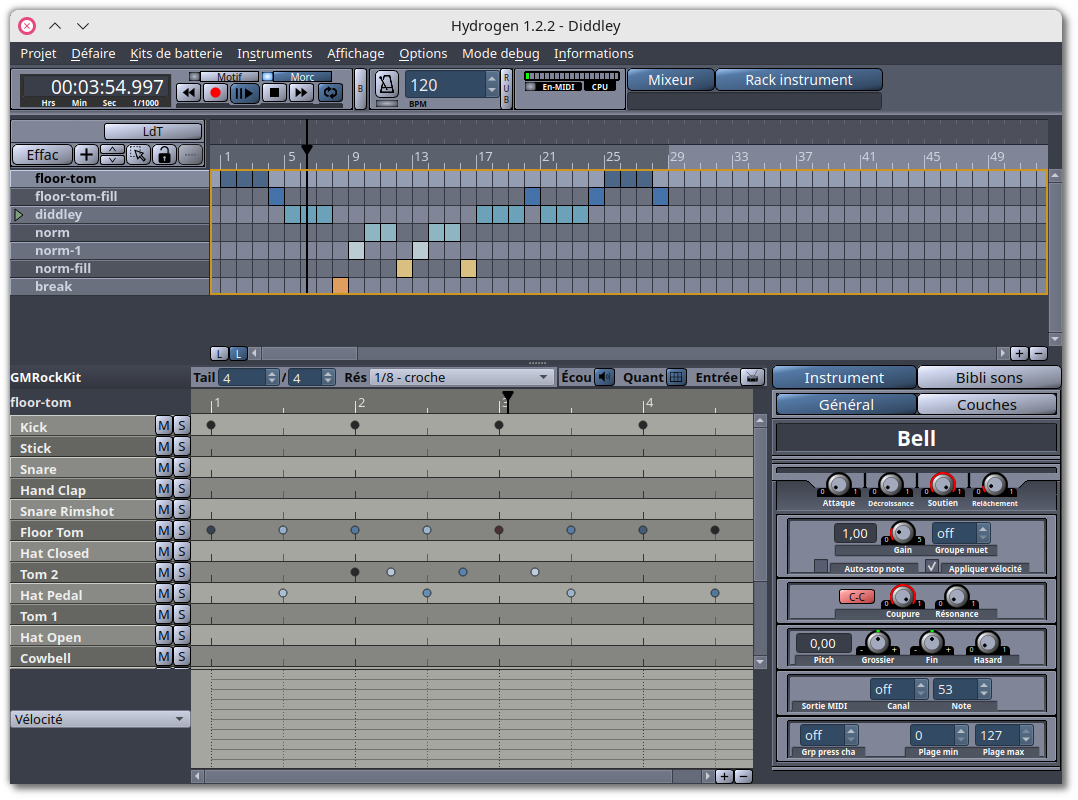Viewport: 1078px width, 800px height.
Task: Enable the metronome icon
Action: pyautogui.click(x=386, y=85)
